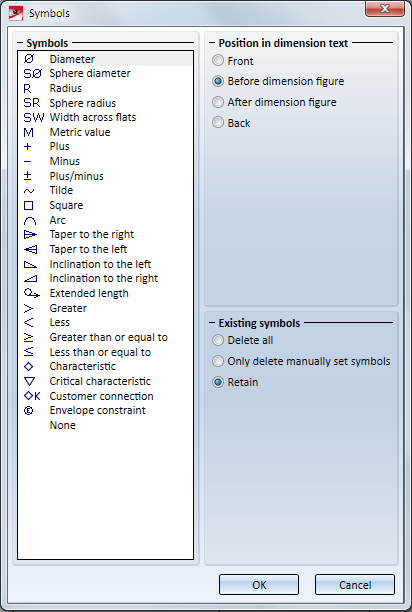Choose the Taper to the right icon

click(x=30, y=235)
